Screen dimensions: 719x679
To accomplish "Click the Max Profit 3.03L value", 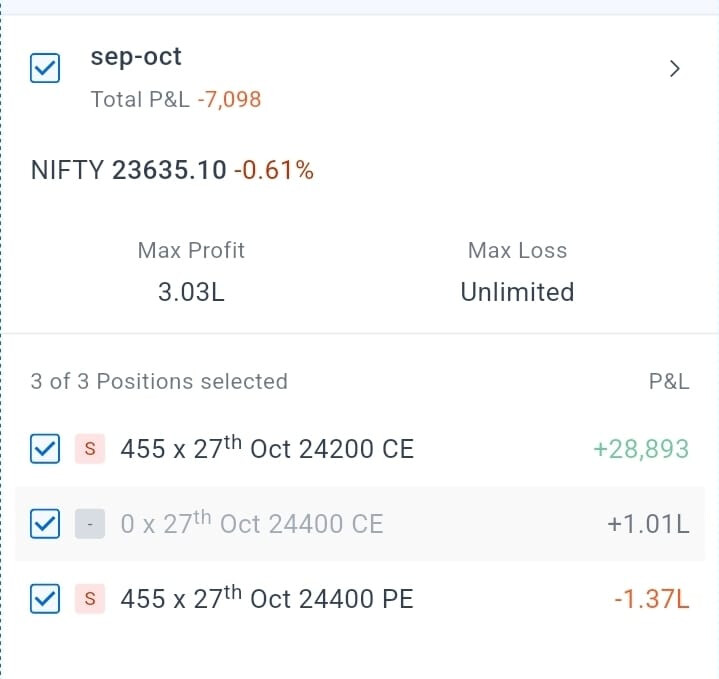I will tap(191, 292).
